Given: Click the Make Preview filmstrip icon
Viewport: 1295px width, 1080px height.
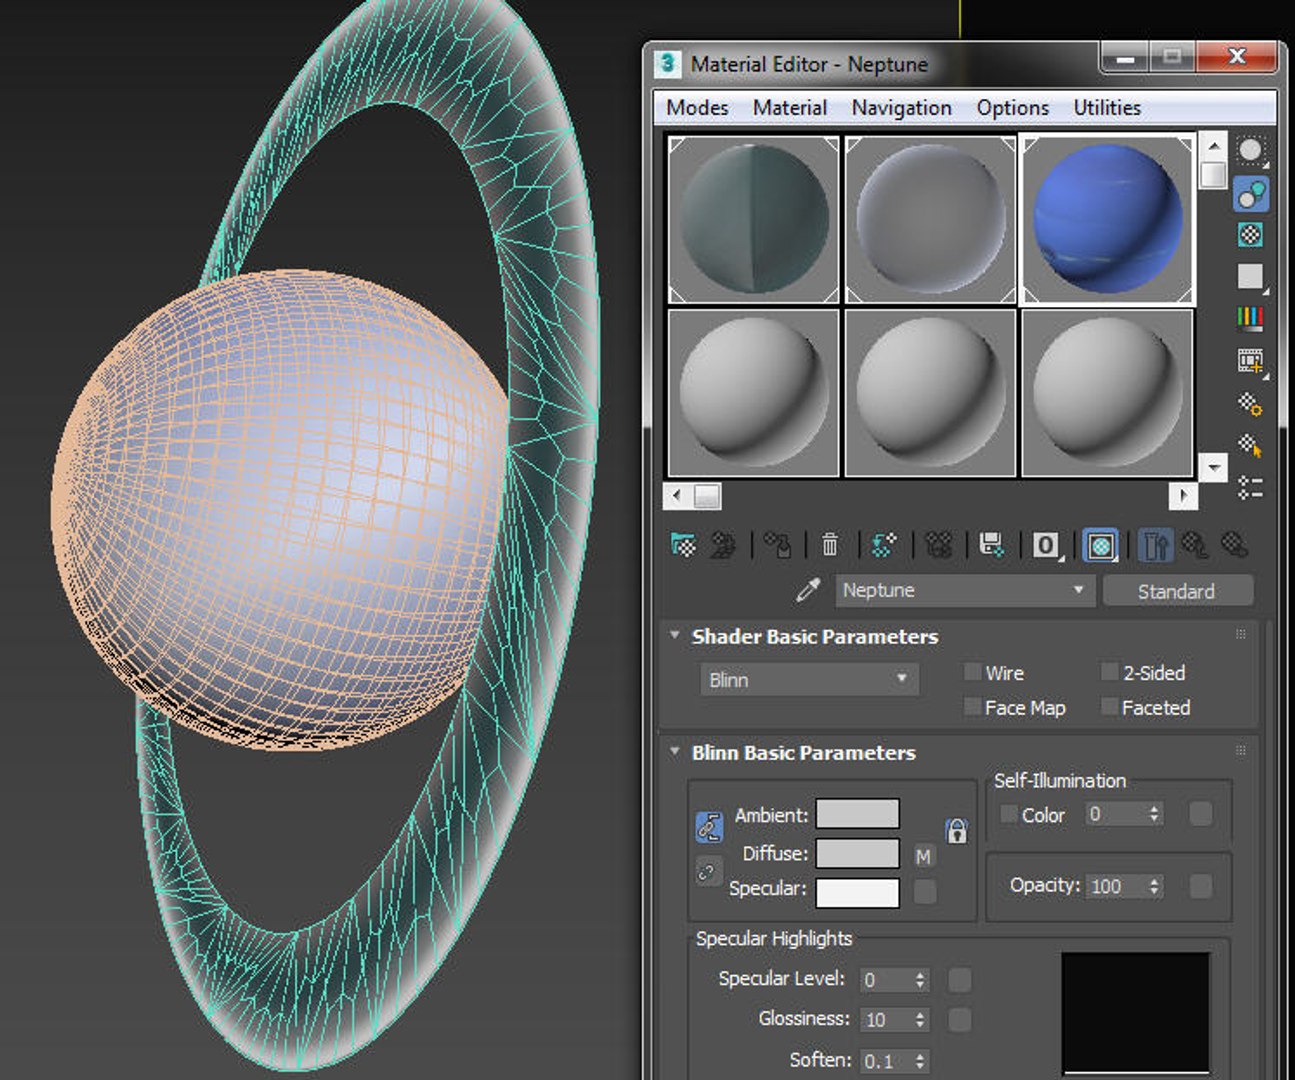Looking at the screenshot, I should (x=1251, y=361).
